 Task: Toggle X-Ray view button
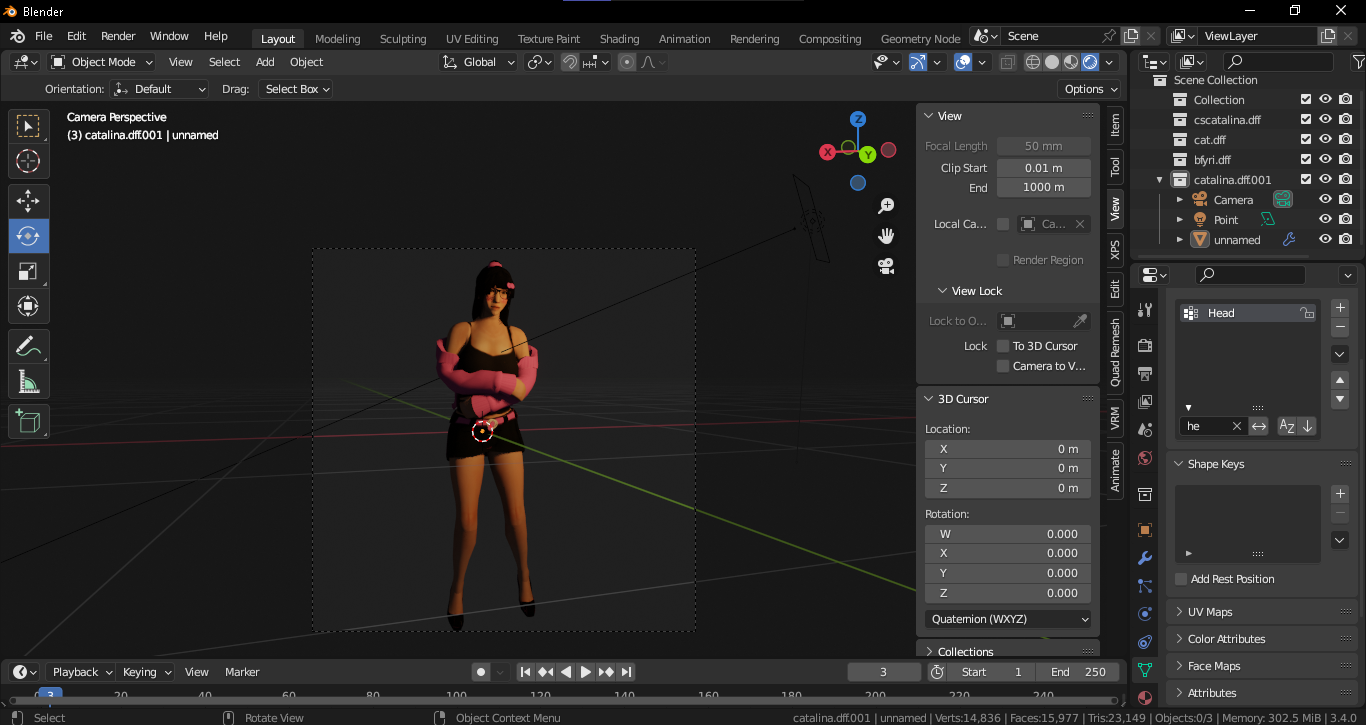point(1007,62)
